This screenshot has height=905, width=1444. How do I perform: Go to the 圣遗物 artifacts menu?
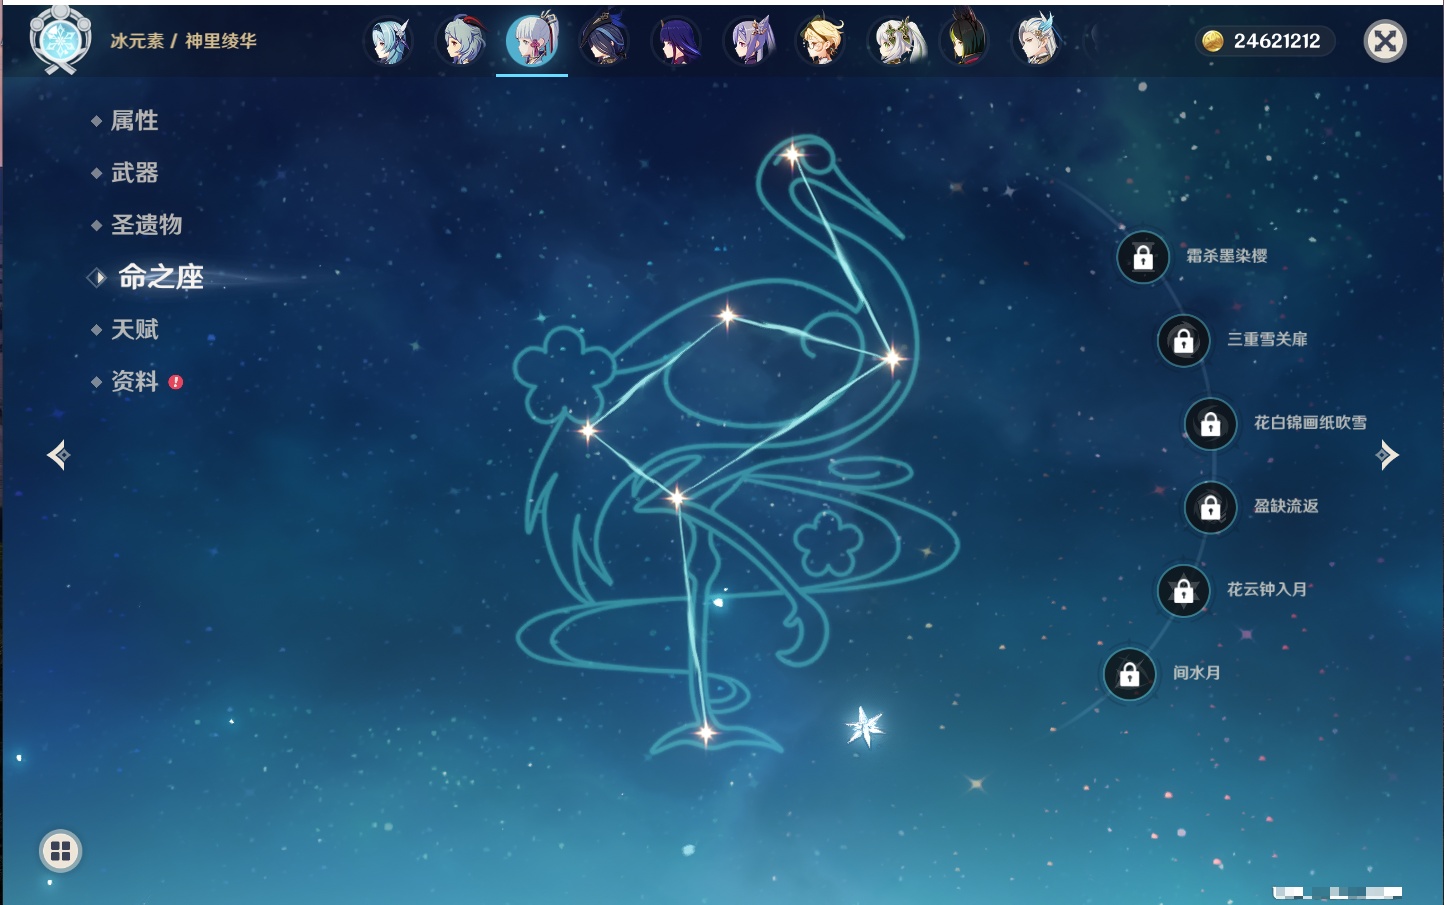coord(146,225)
